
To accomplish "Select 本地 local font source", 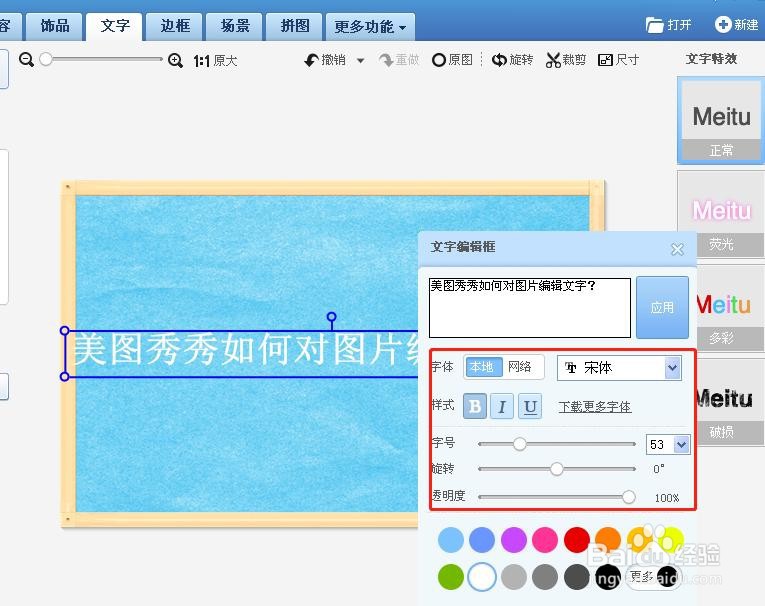I will point(483,367).
